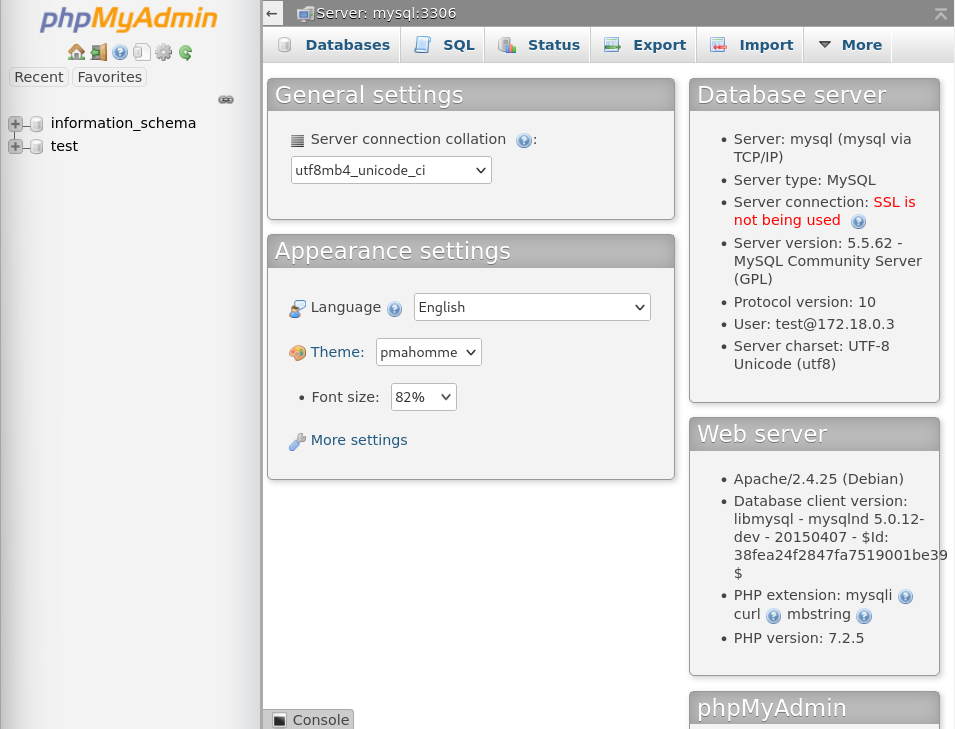Open the SQL tab

point(443,45)
